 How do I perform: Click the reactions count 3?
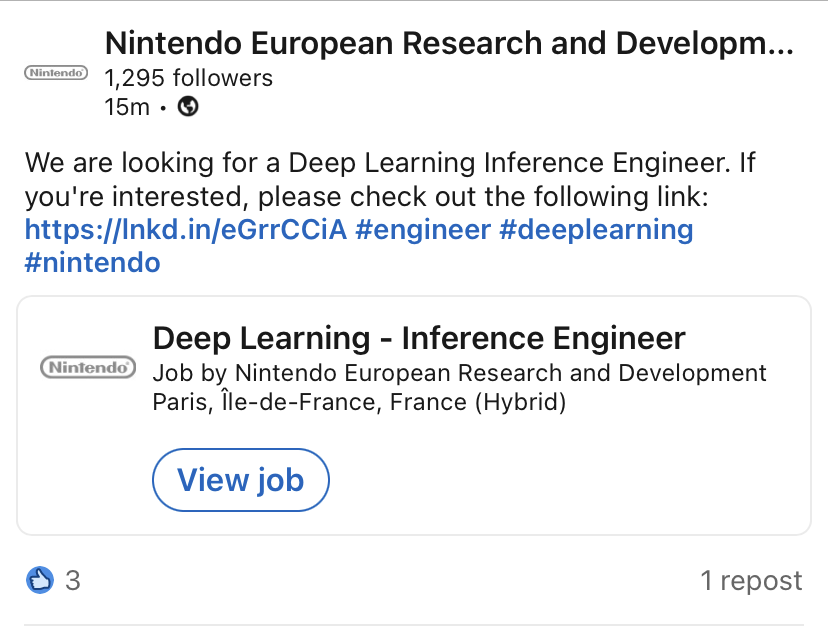coord(72,580)
